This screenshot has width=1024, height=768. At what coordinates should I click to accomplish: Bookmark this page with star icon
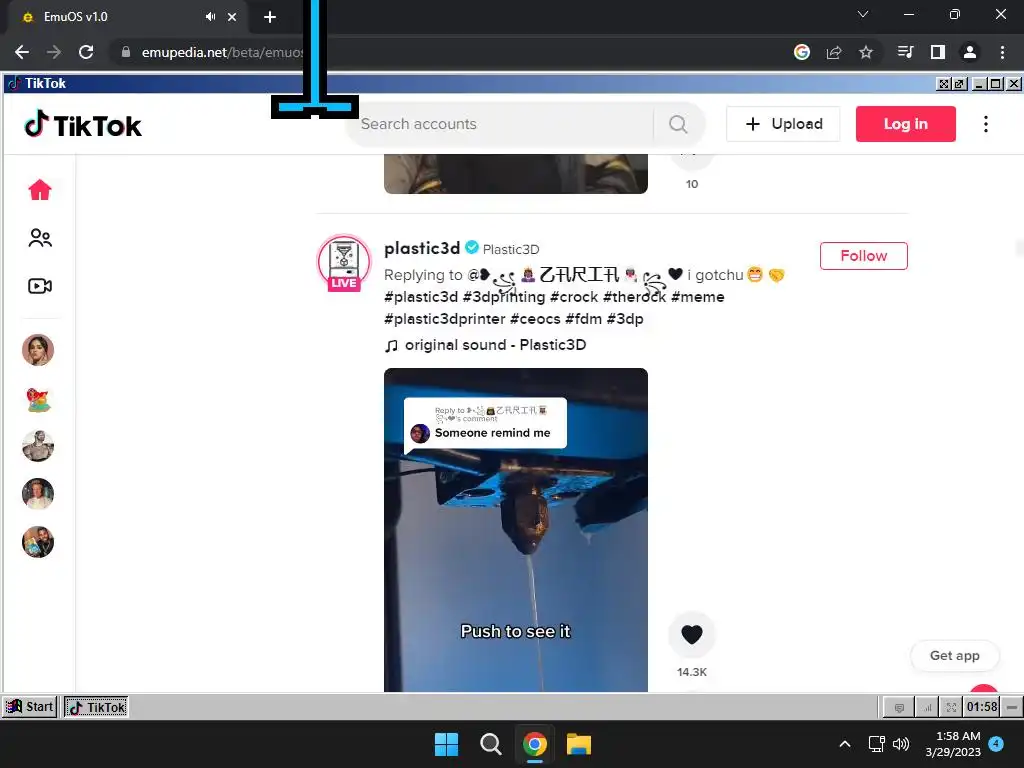point(866,52)
